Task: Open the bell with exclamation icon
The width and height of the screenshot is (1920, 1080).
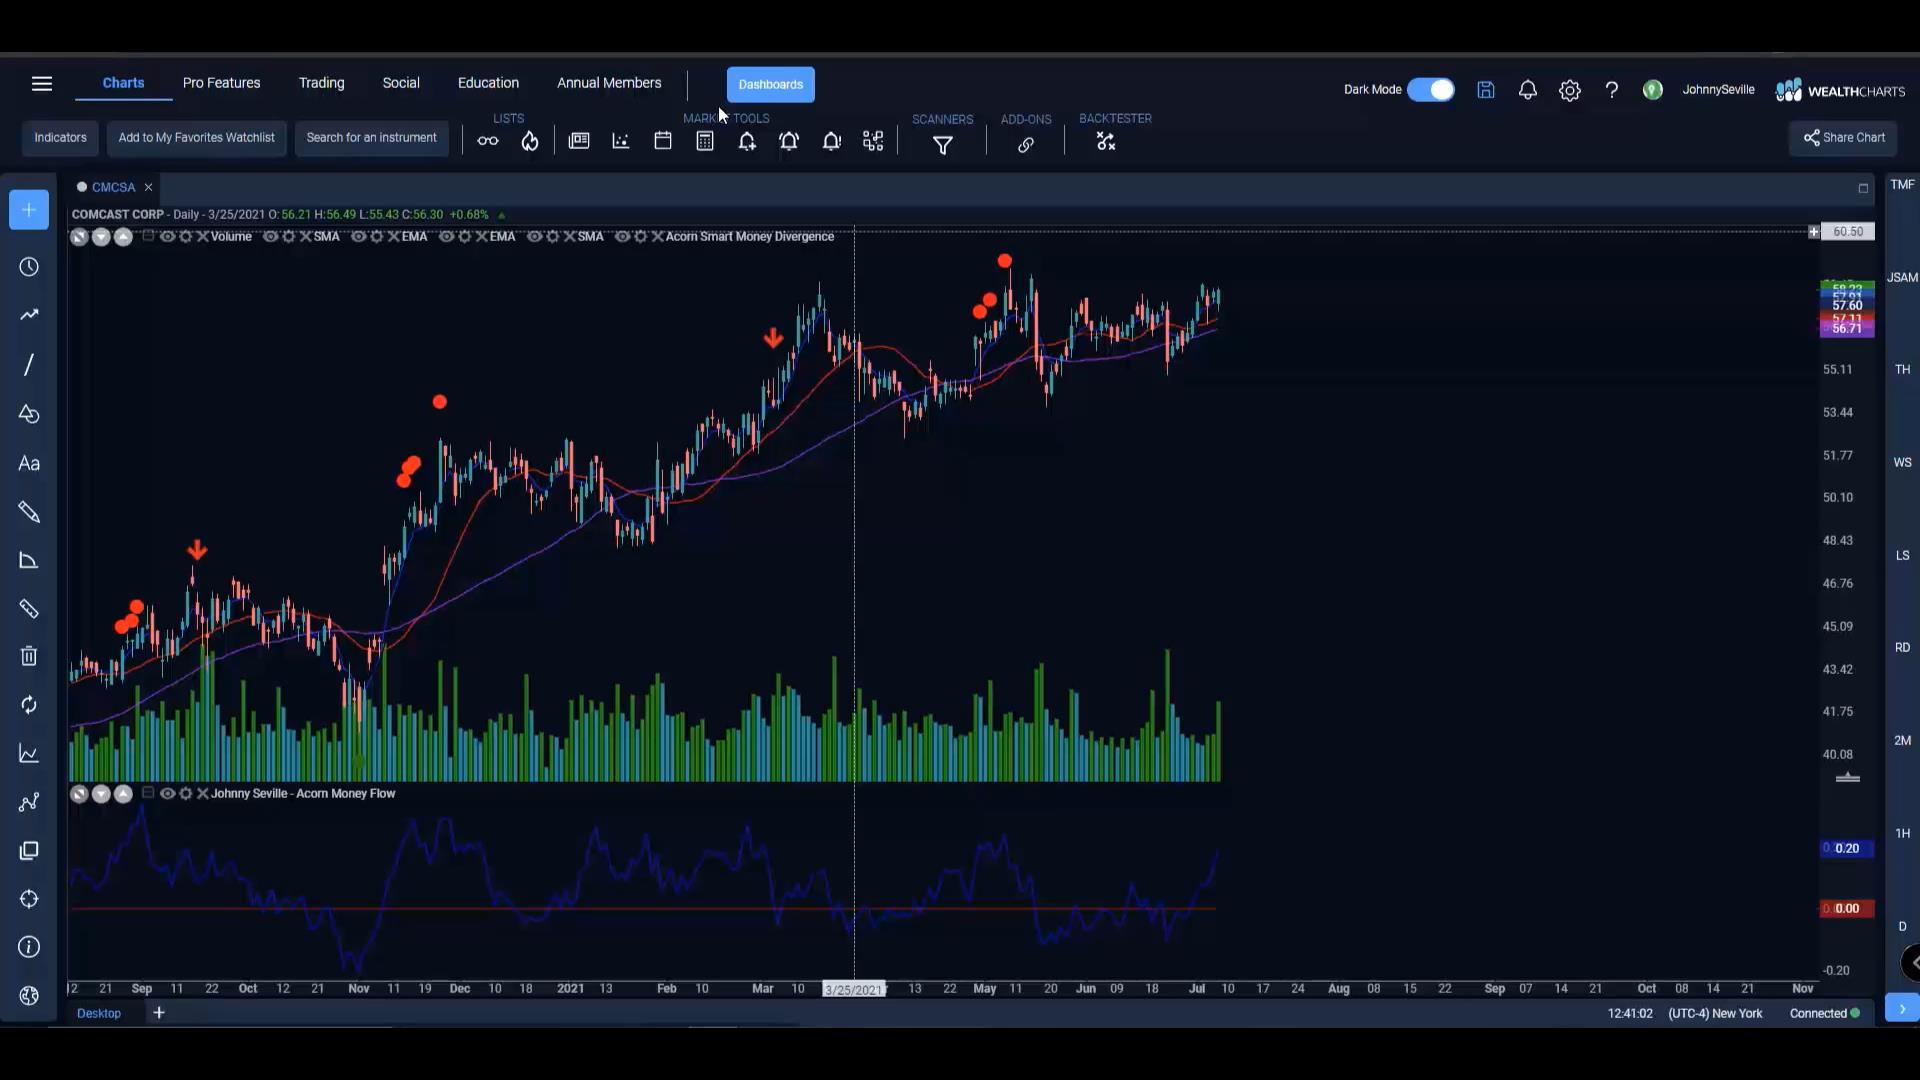Action: click(831, 141)
